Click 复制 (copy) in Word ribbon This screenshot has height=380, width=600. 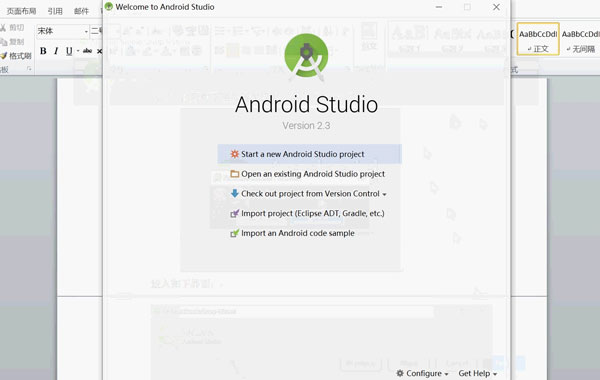point(13,42)
